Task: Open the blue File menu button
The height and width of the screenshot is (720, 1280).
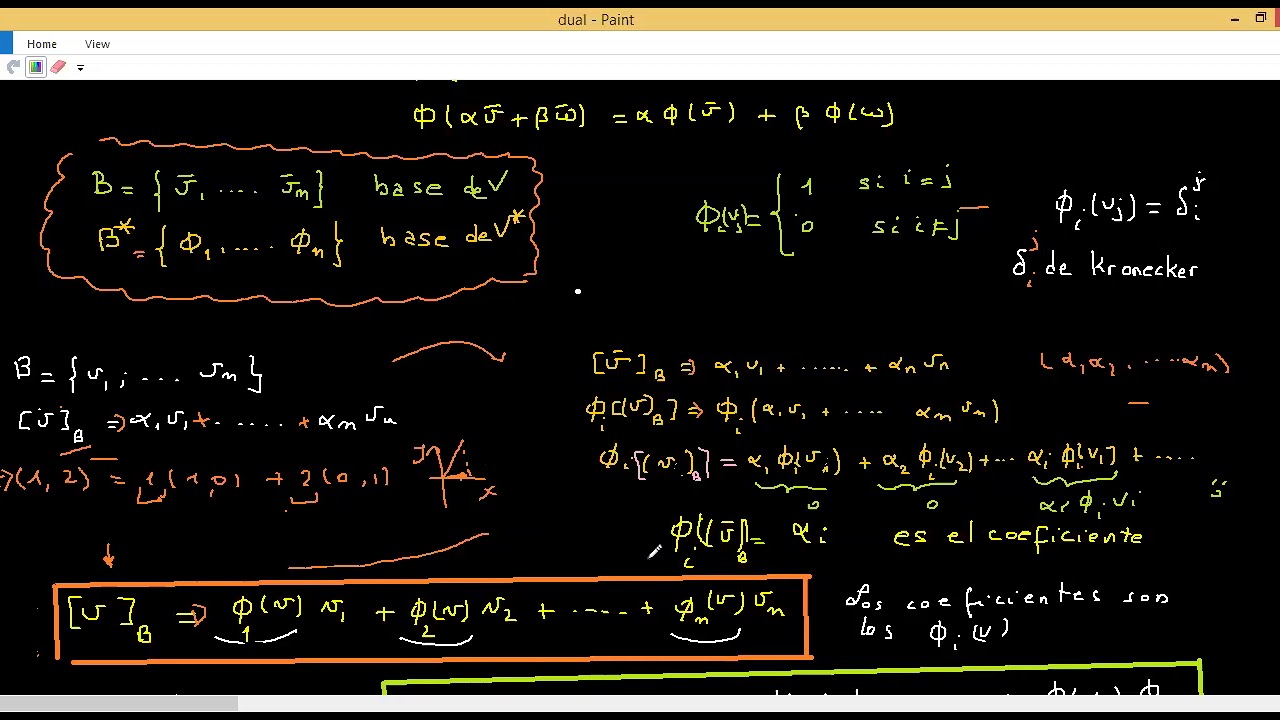Action: tap(6, 44)
